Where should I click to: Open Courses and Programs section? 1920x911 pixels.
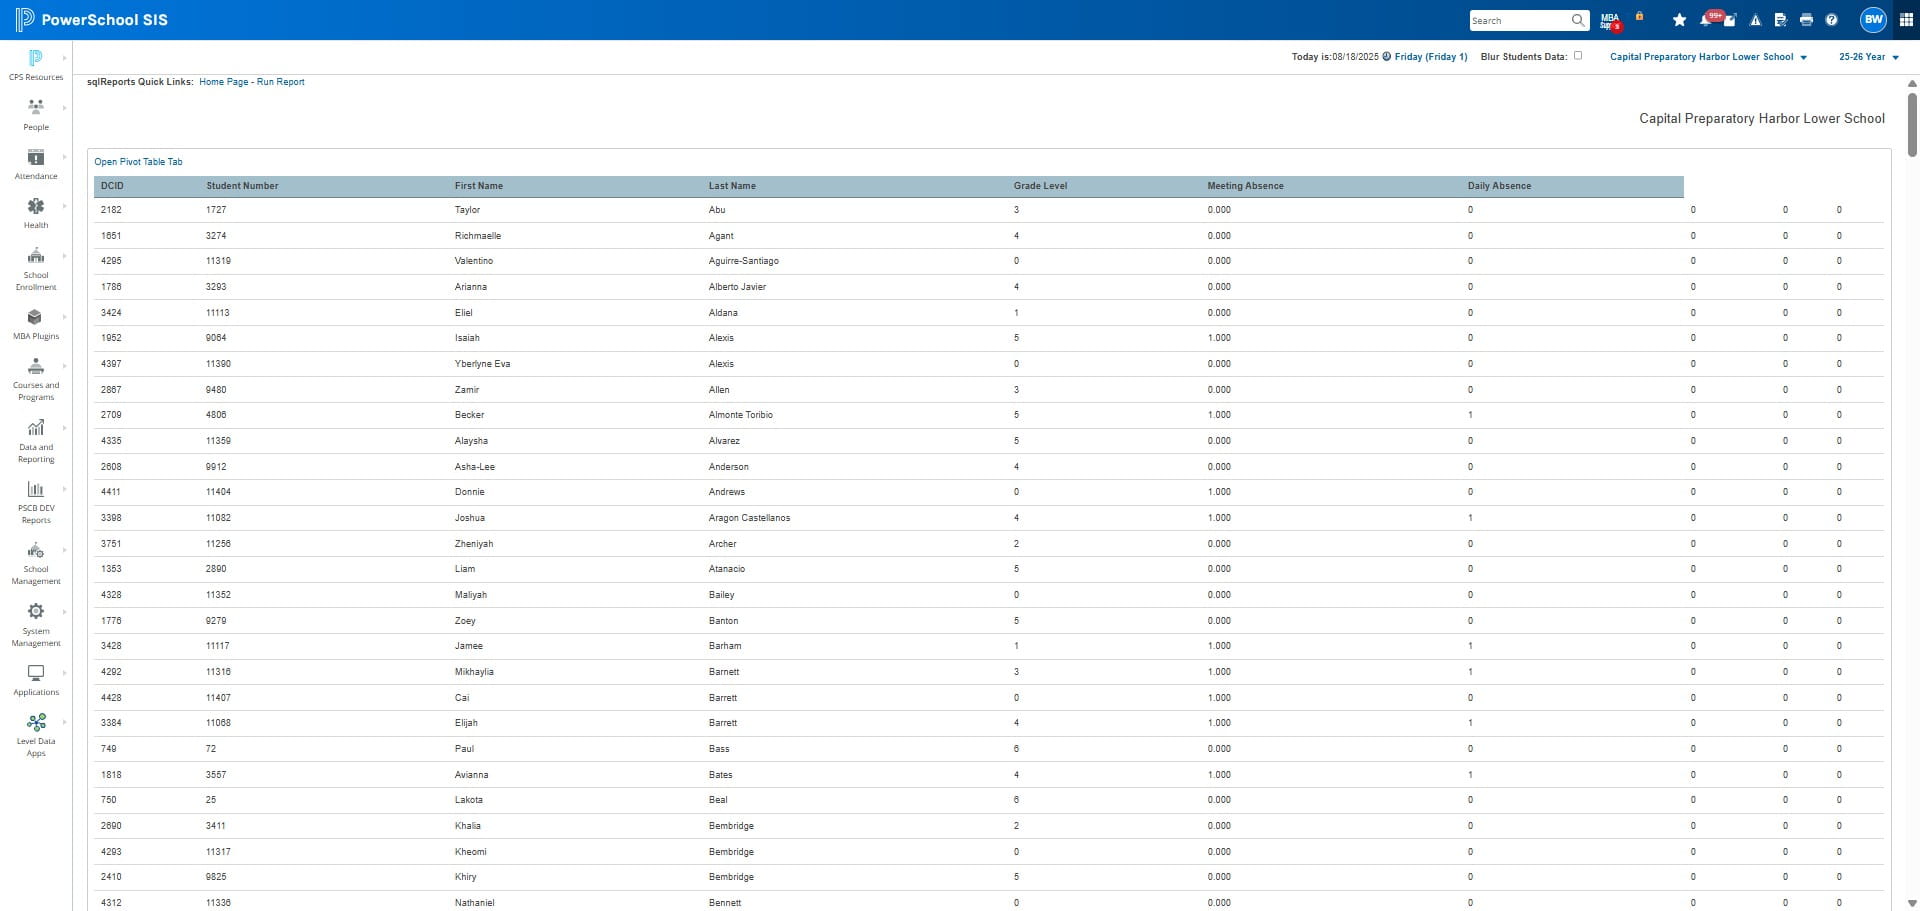36,380
